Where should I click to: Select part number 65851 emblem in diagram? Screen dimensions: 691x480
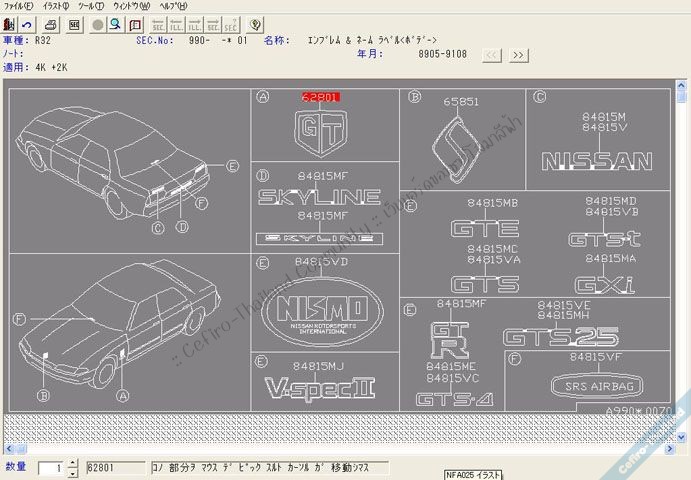click(461, 102)
